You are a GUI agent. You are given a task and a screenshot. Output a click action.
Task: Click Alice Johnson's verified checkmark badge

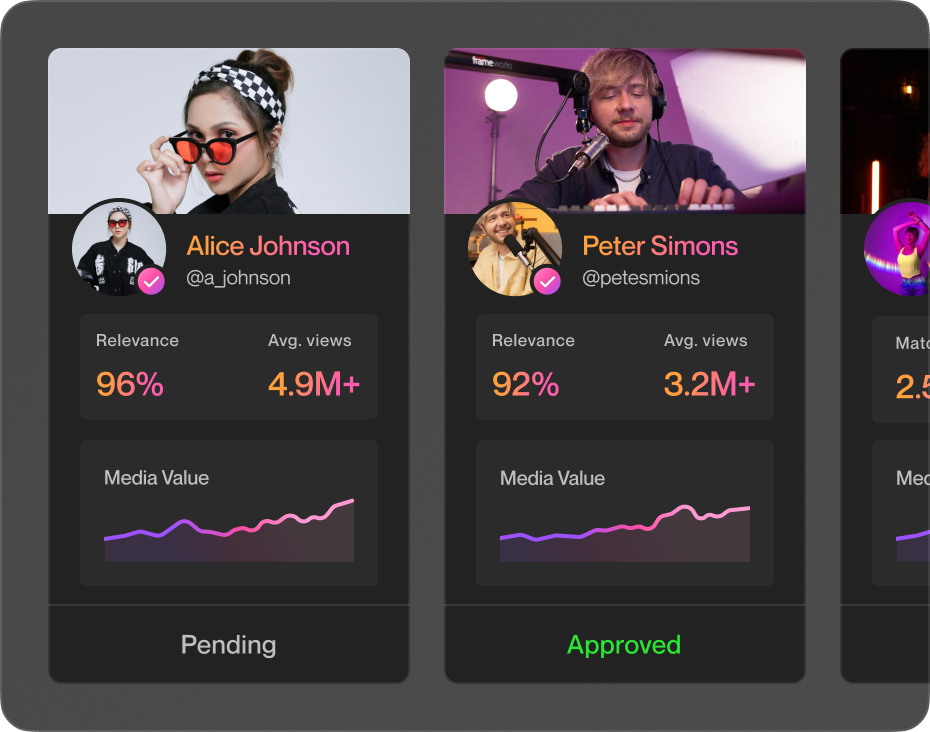[151, 282]
